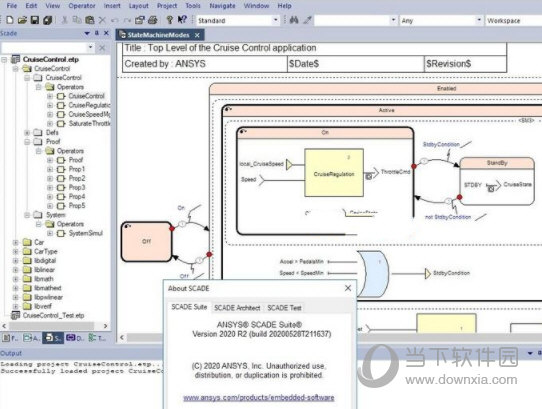This screenshot has width=542, height=409.
Task: Click the Cut scissors icon
Action: pos(64,20)
